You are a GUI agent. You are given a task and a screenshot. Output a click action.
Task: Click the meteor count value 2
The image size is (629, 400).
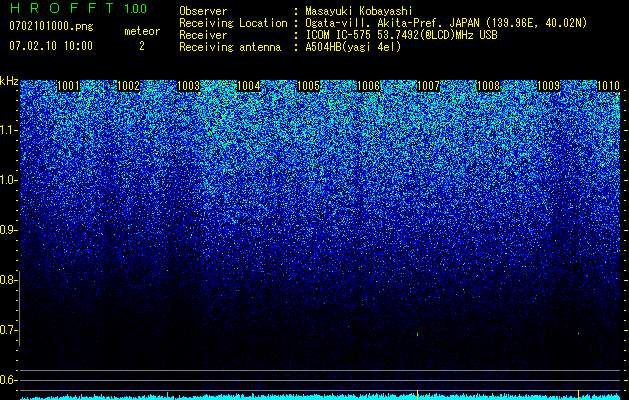(142, 46)
